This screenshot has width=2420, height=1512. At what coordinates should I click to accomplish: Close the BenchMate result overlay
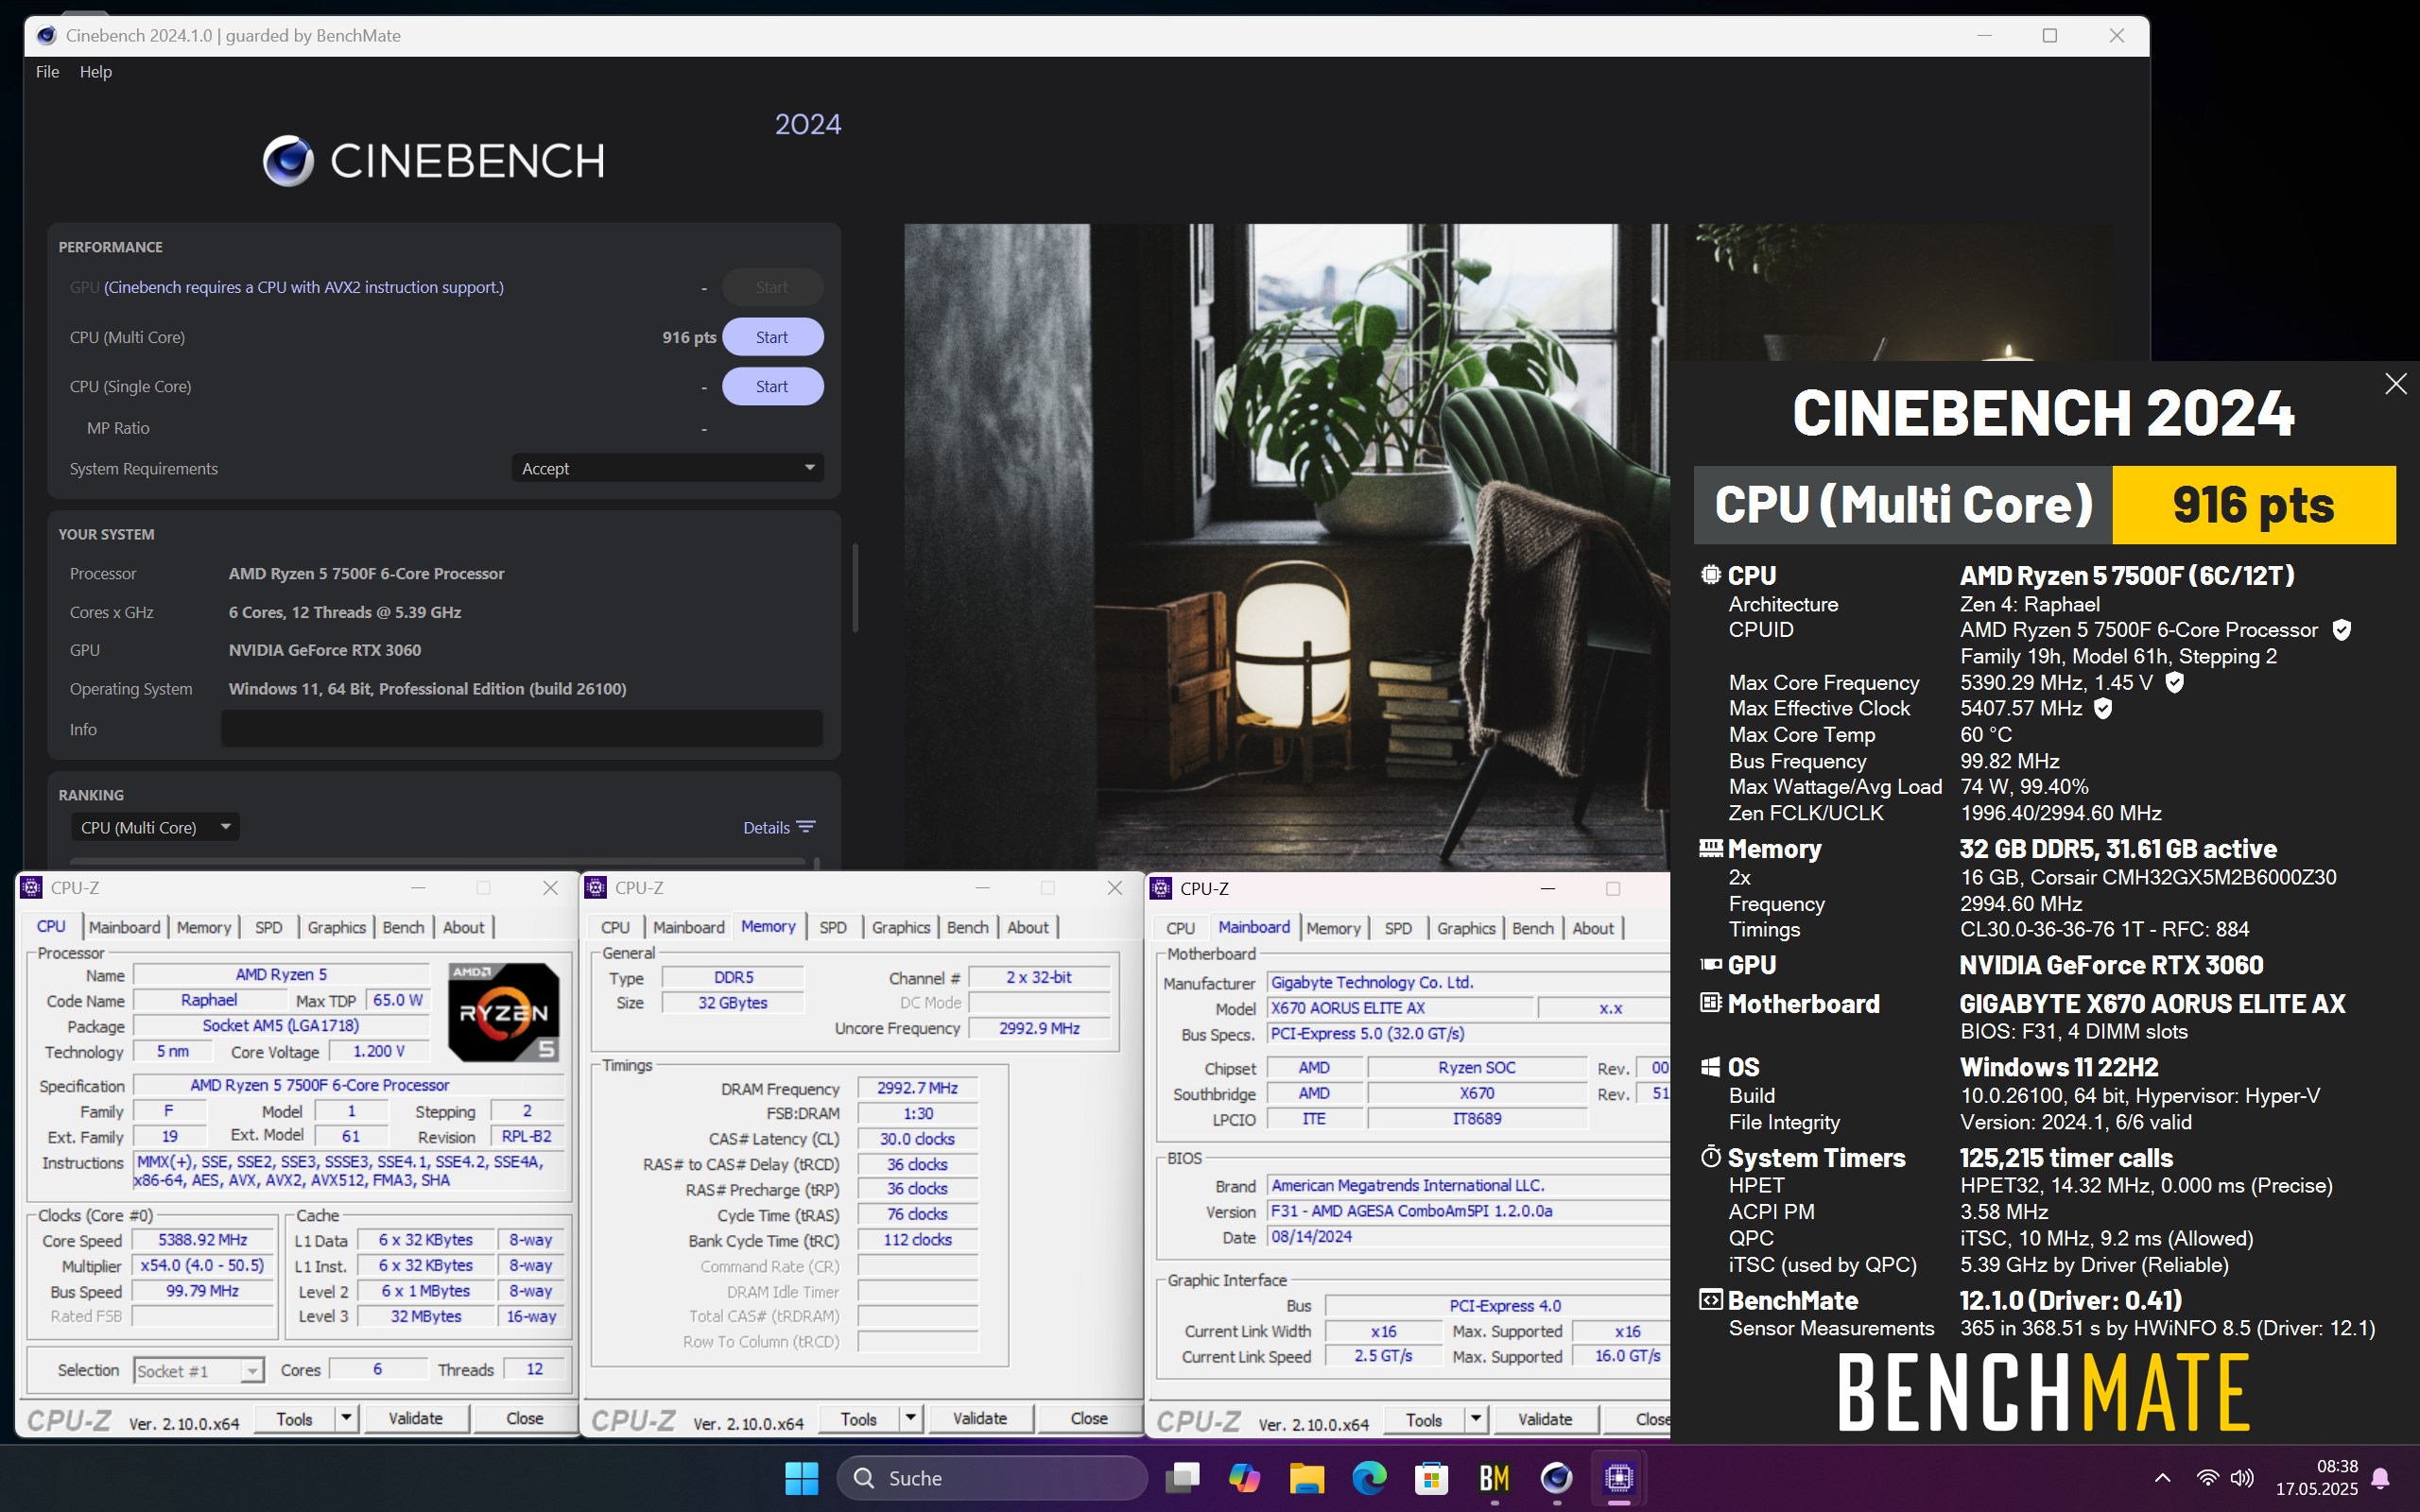click(2395, 384)
